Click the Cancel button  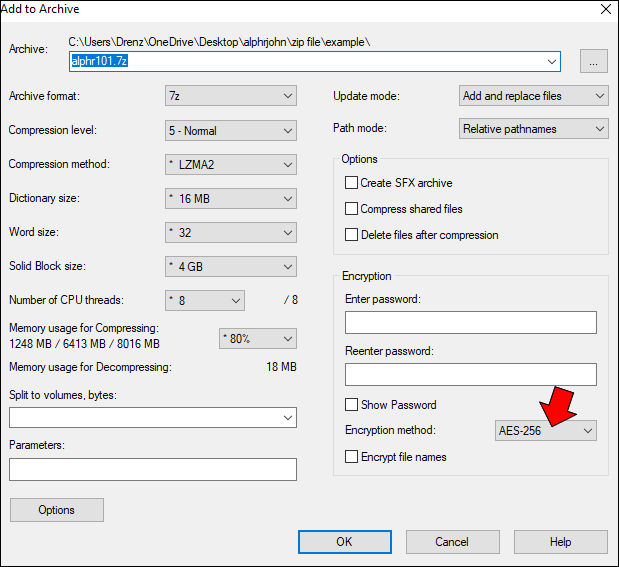click(x=452, y=542)
